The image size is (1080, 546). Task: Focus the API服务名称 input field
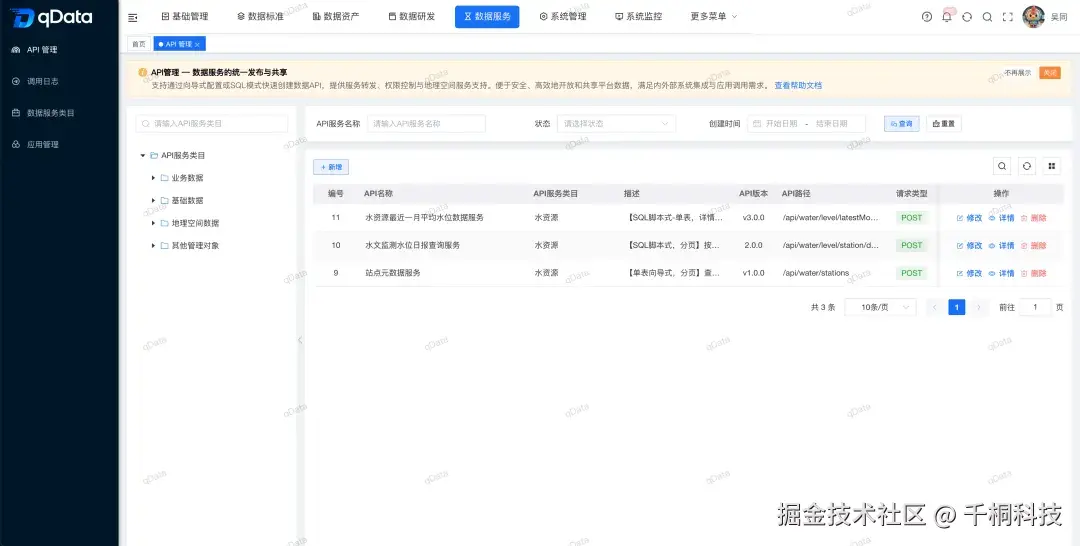[x=426, y=124]
